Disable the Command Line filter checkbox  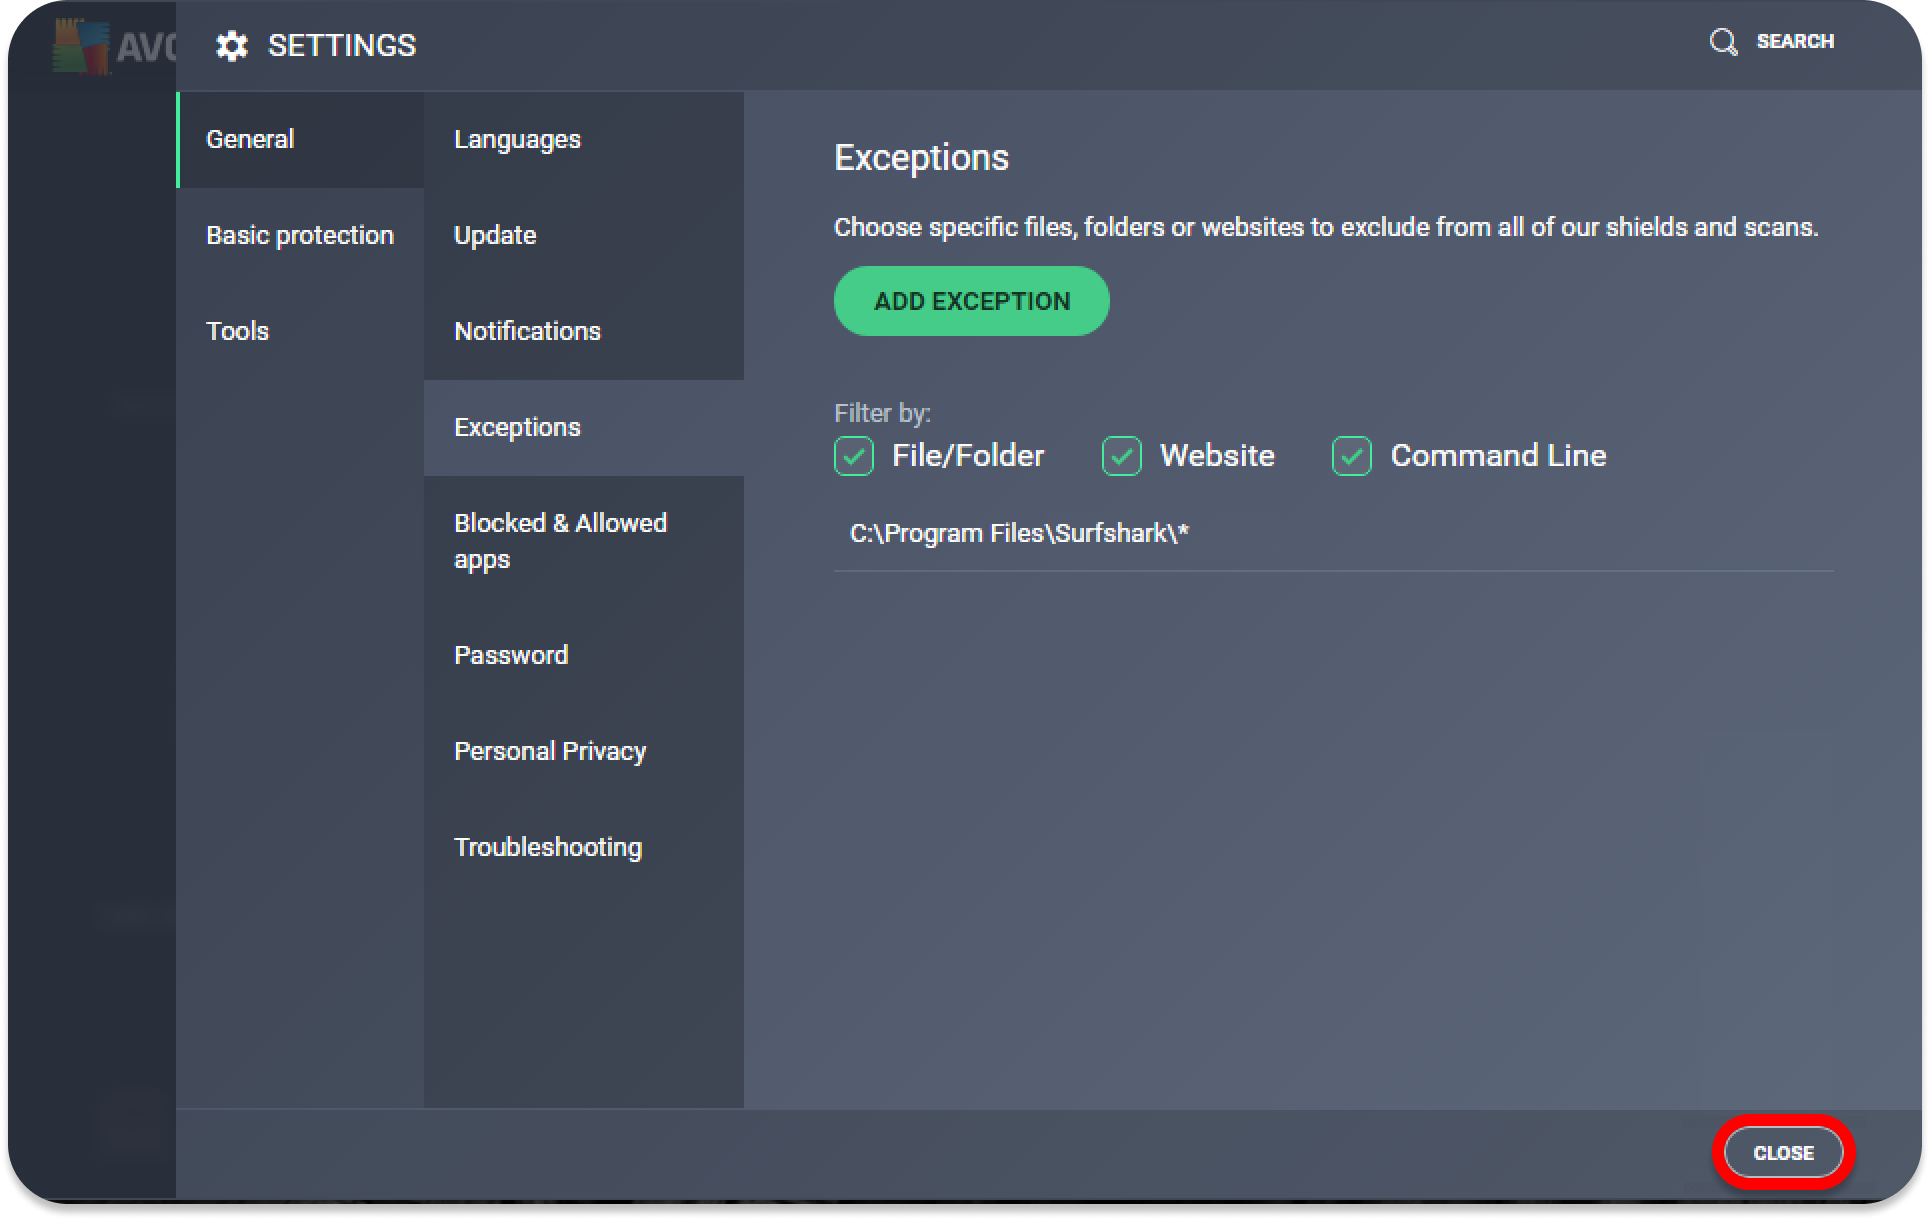click(1351, 456)
